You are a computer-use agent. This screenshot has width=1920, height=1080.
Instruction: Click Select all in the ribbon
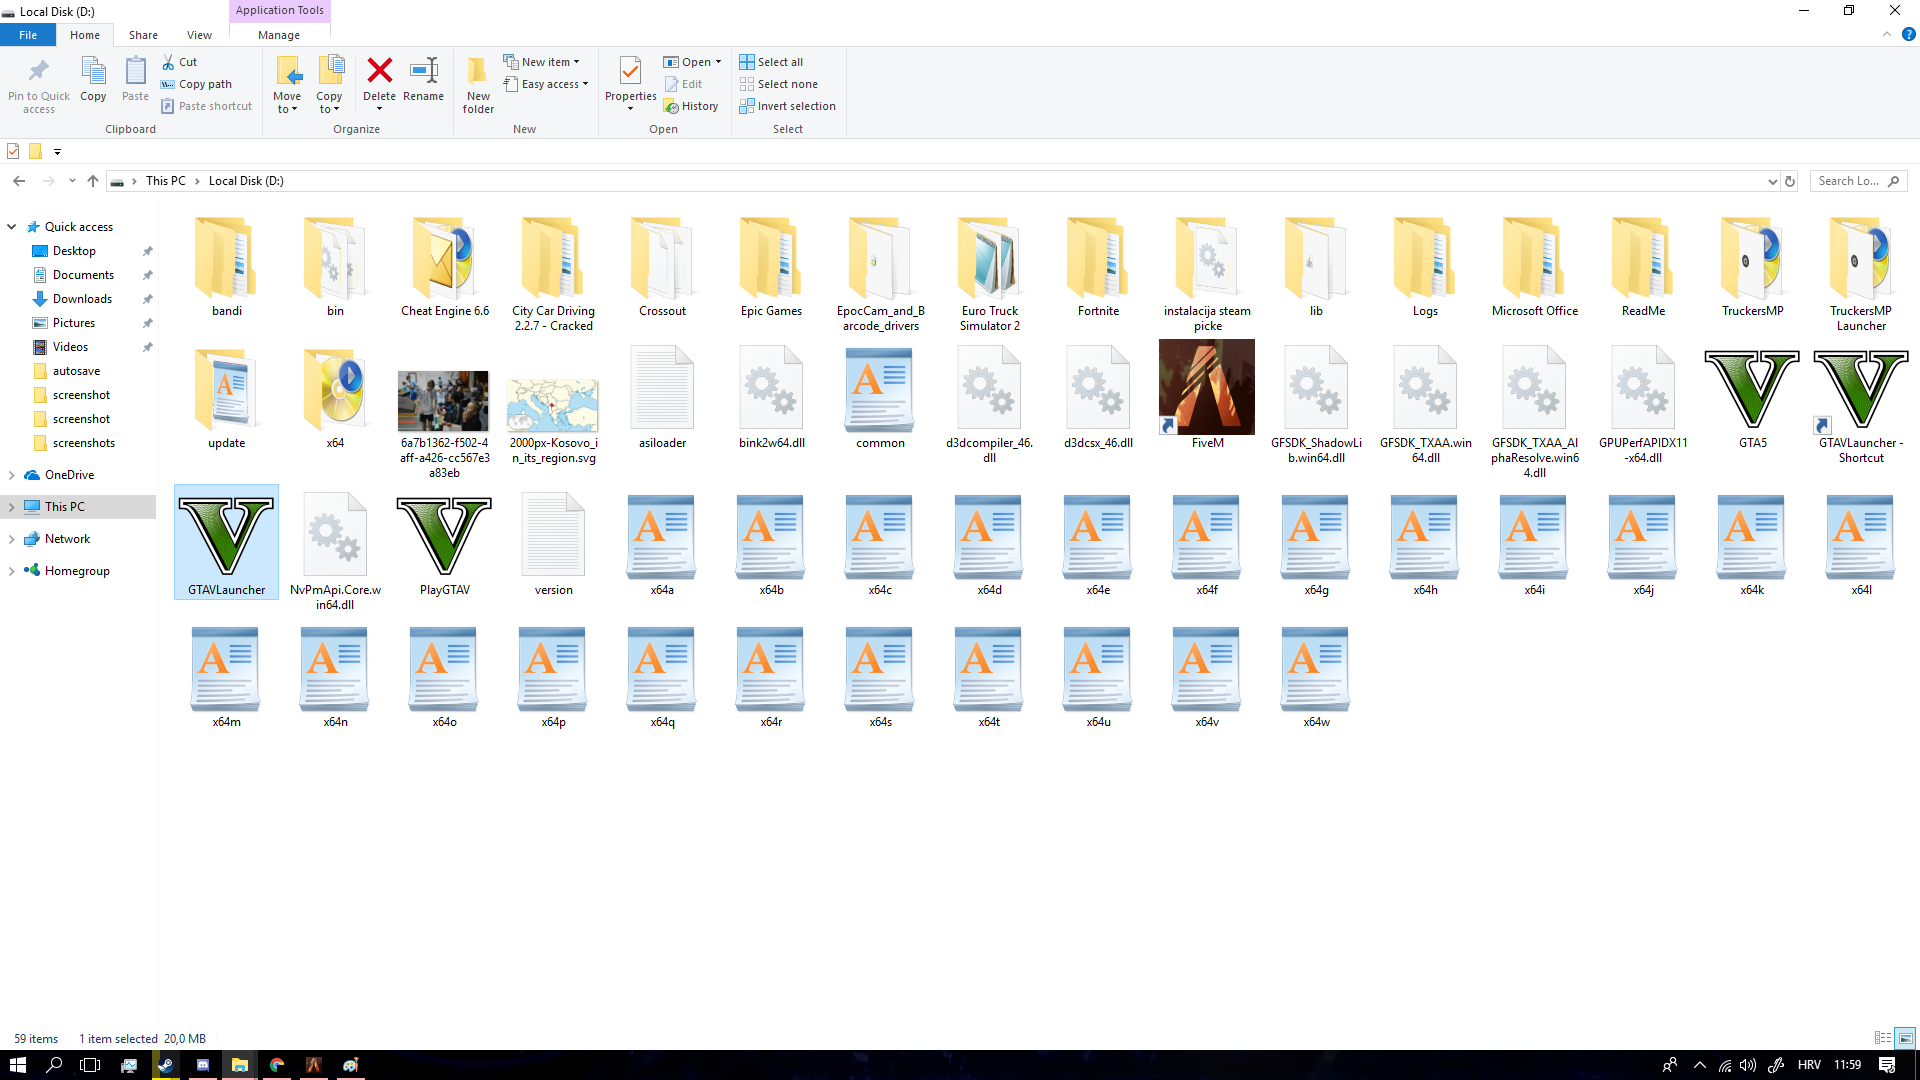(771, 62)
